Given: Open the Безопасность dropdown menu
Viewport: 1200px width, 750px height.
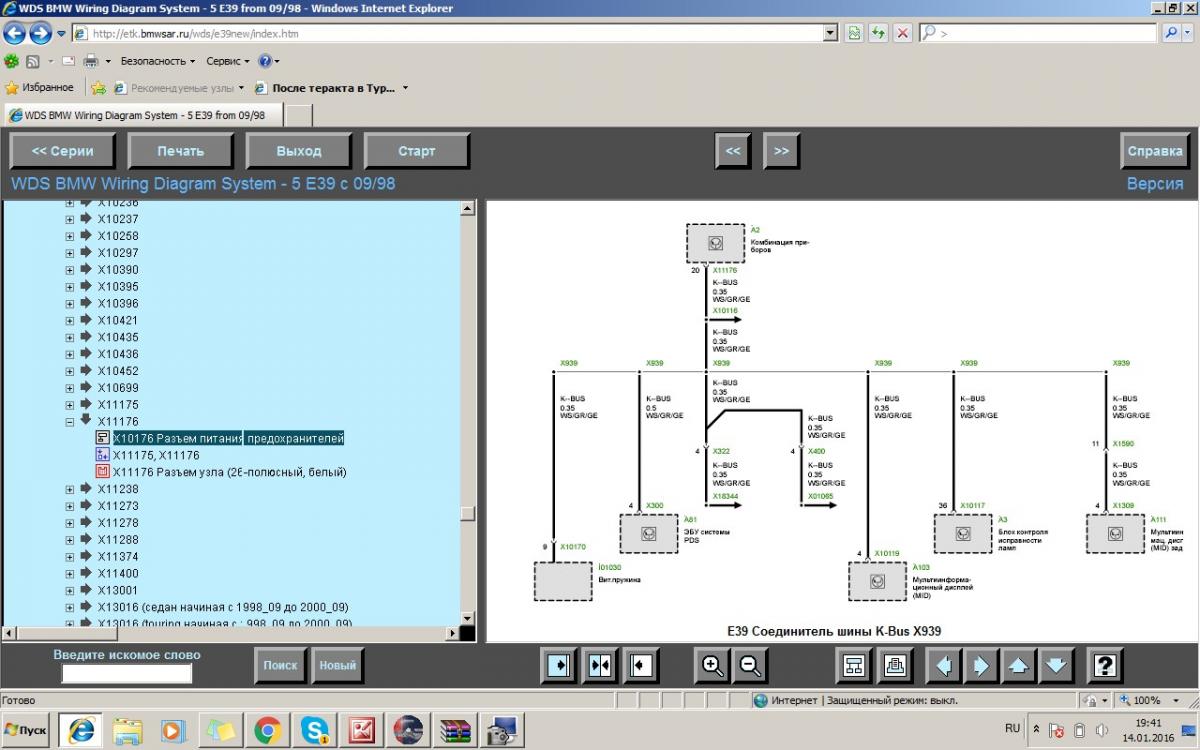Looking at the screenshot, I should pyautogui.click(x=160, y=61).
